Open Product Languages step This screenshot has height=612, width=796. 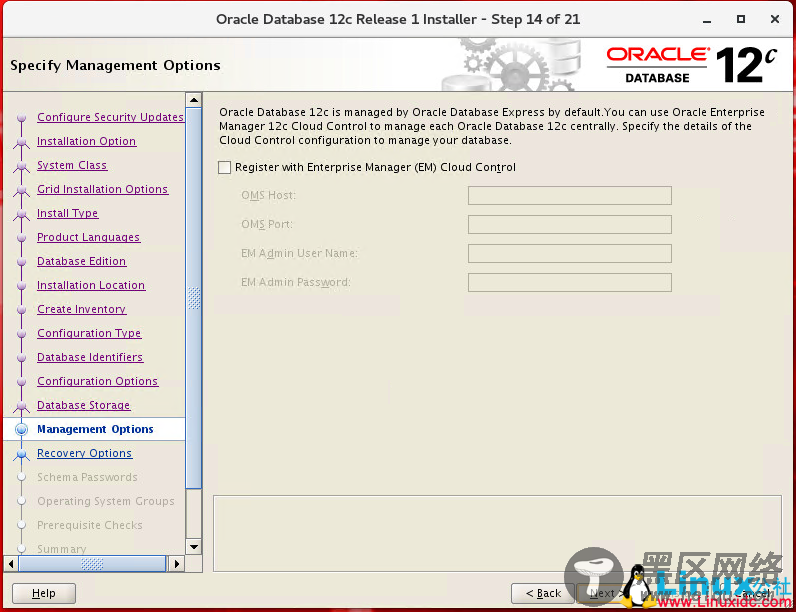click(x=88, y=237)
